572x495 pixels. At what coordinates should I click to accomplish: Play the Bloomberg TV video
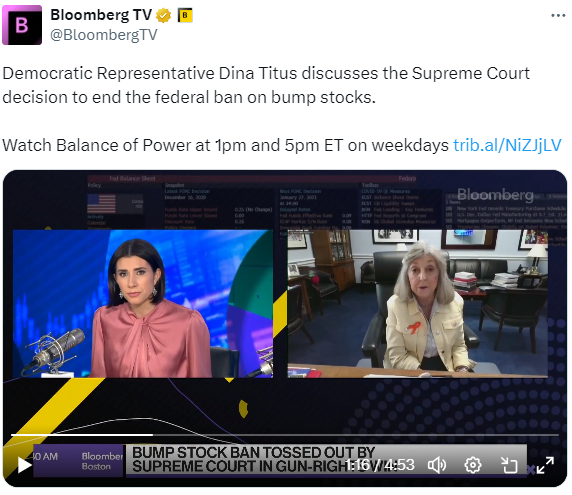pos(24,465)
